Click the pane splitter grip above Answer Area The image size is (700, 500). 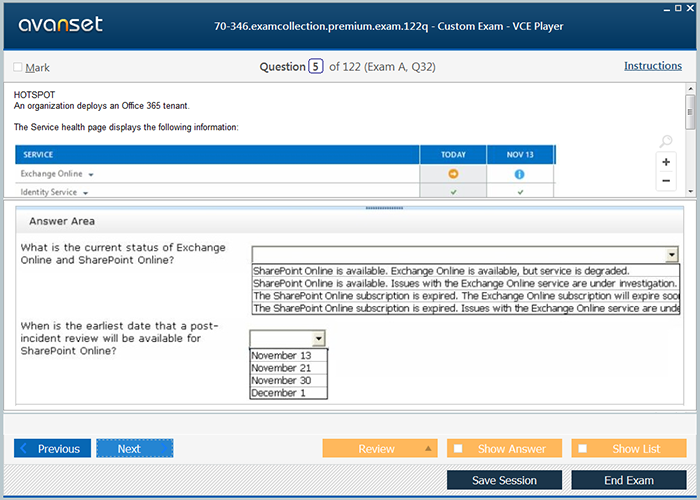click(384, 208)
